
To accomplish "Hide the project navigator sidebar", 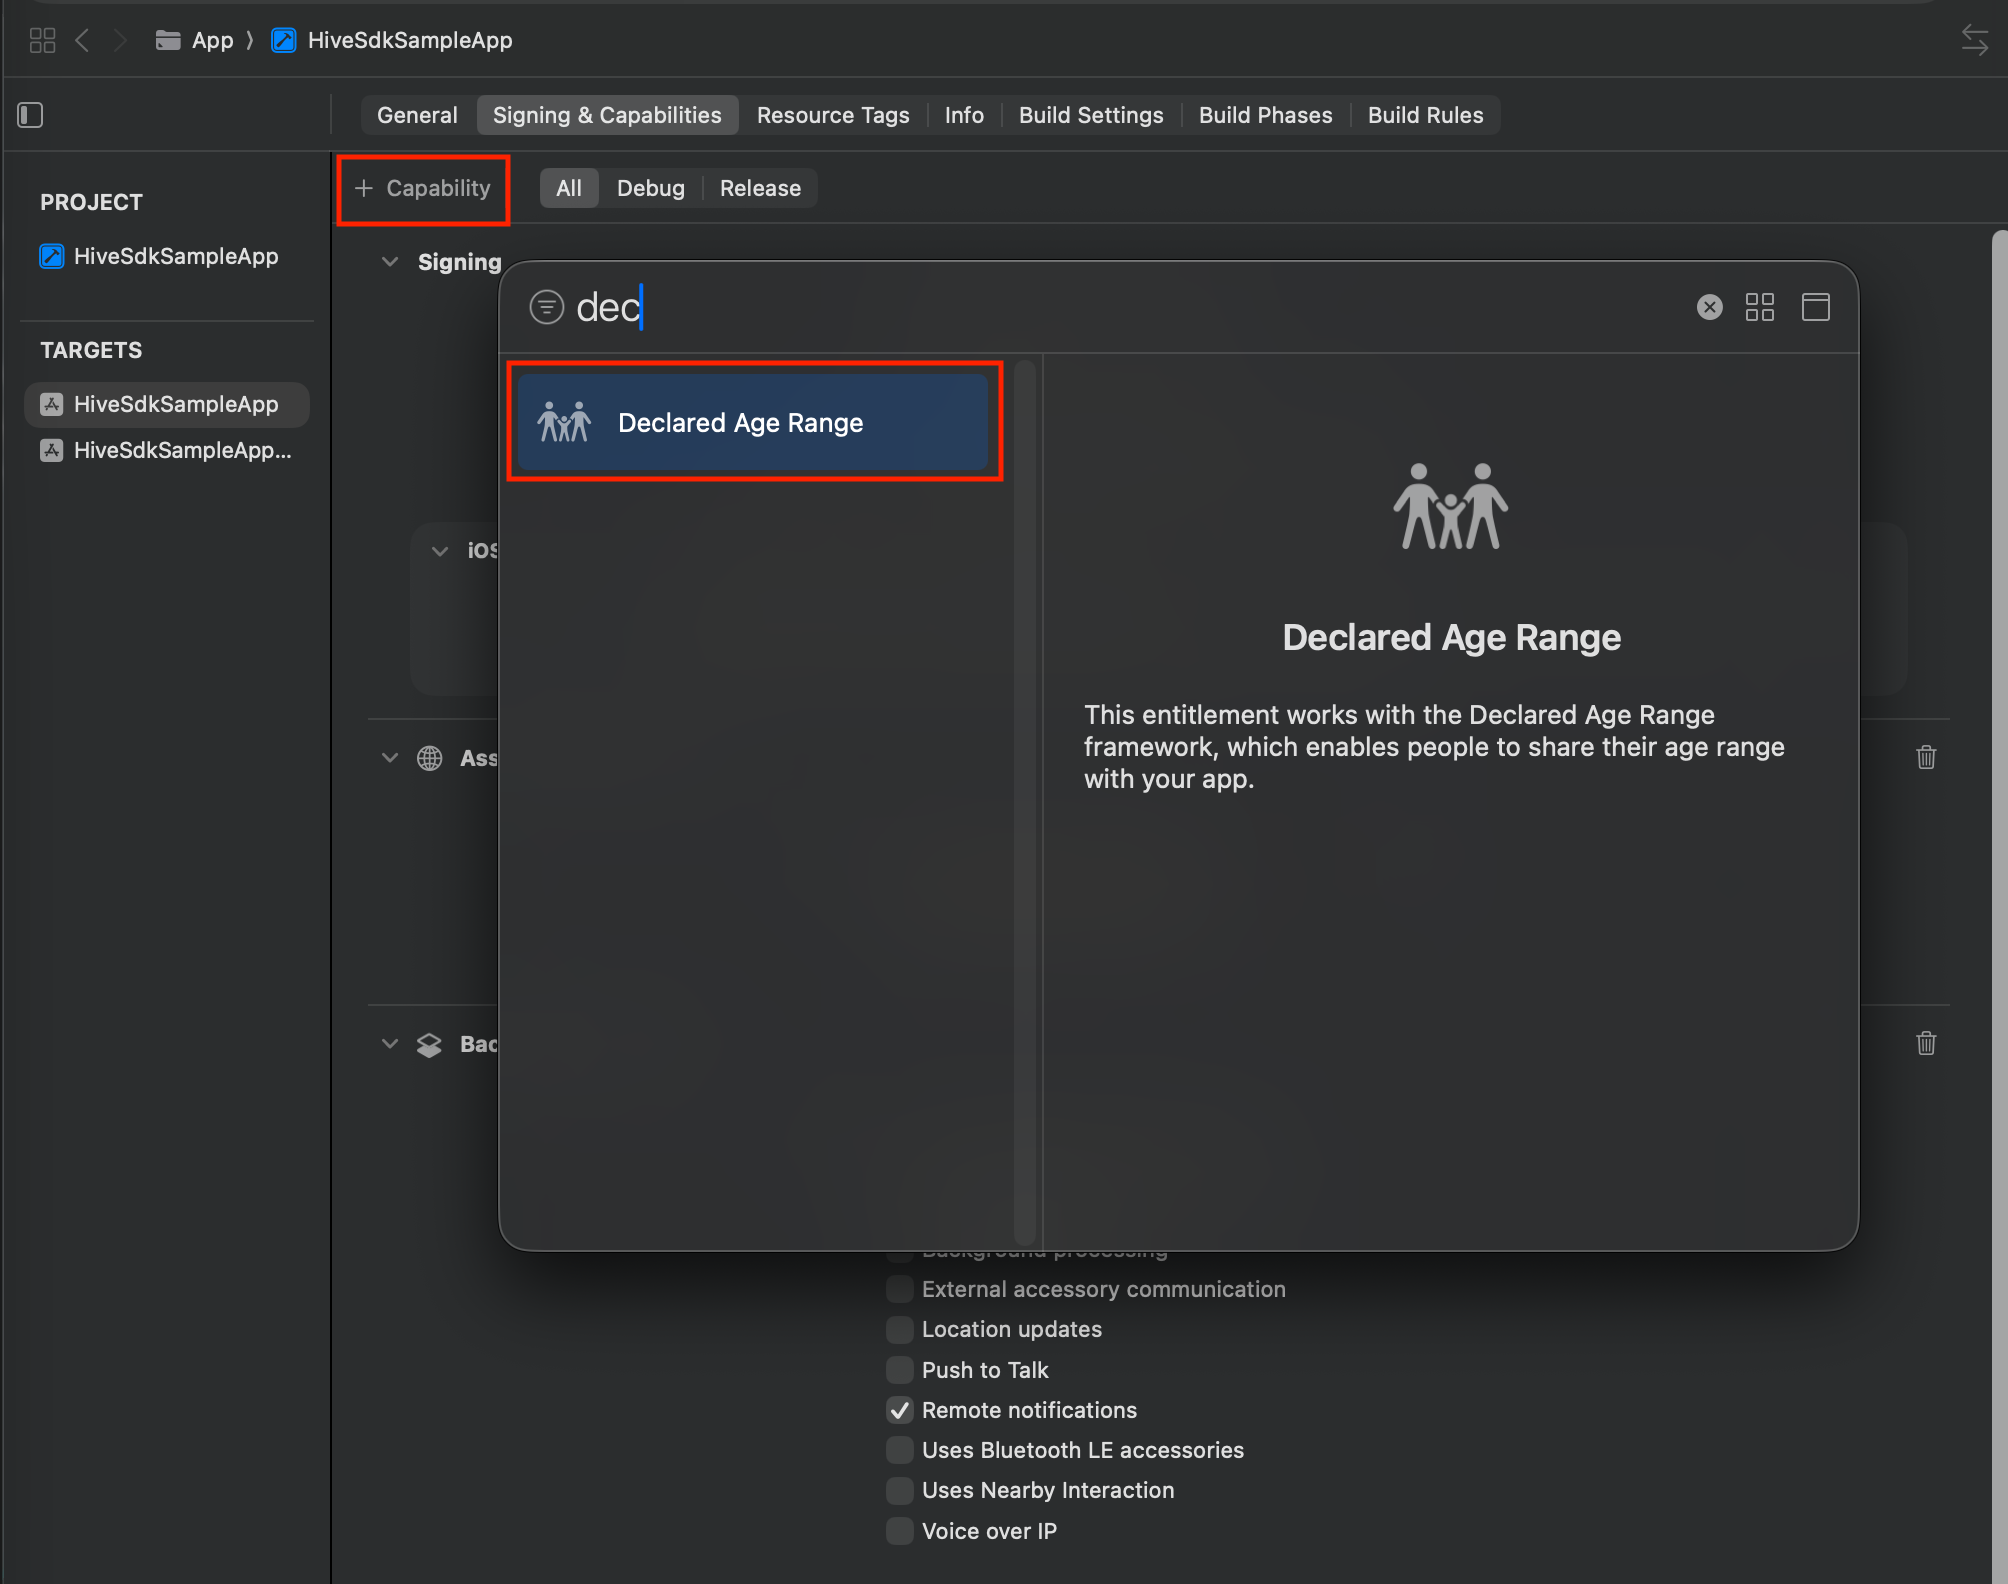I will (30, 115).
